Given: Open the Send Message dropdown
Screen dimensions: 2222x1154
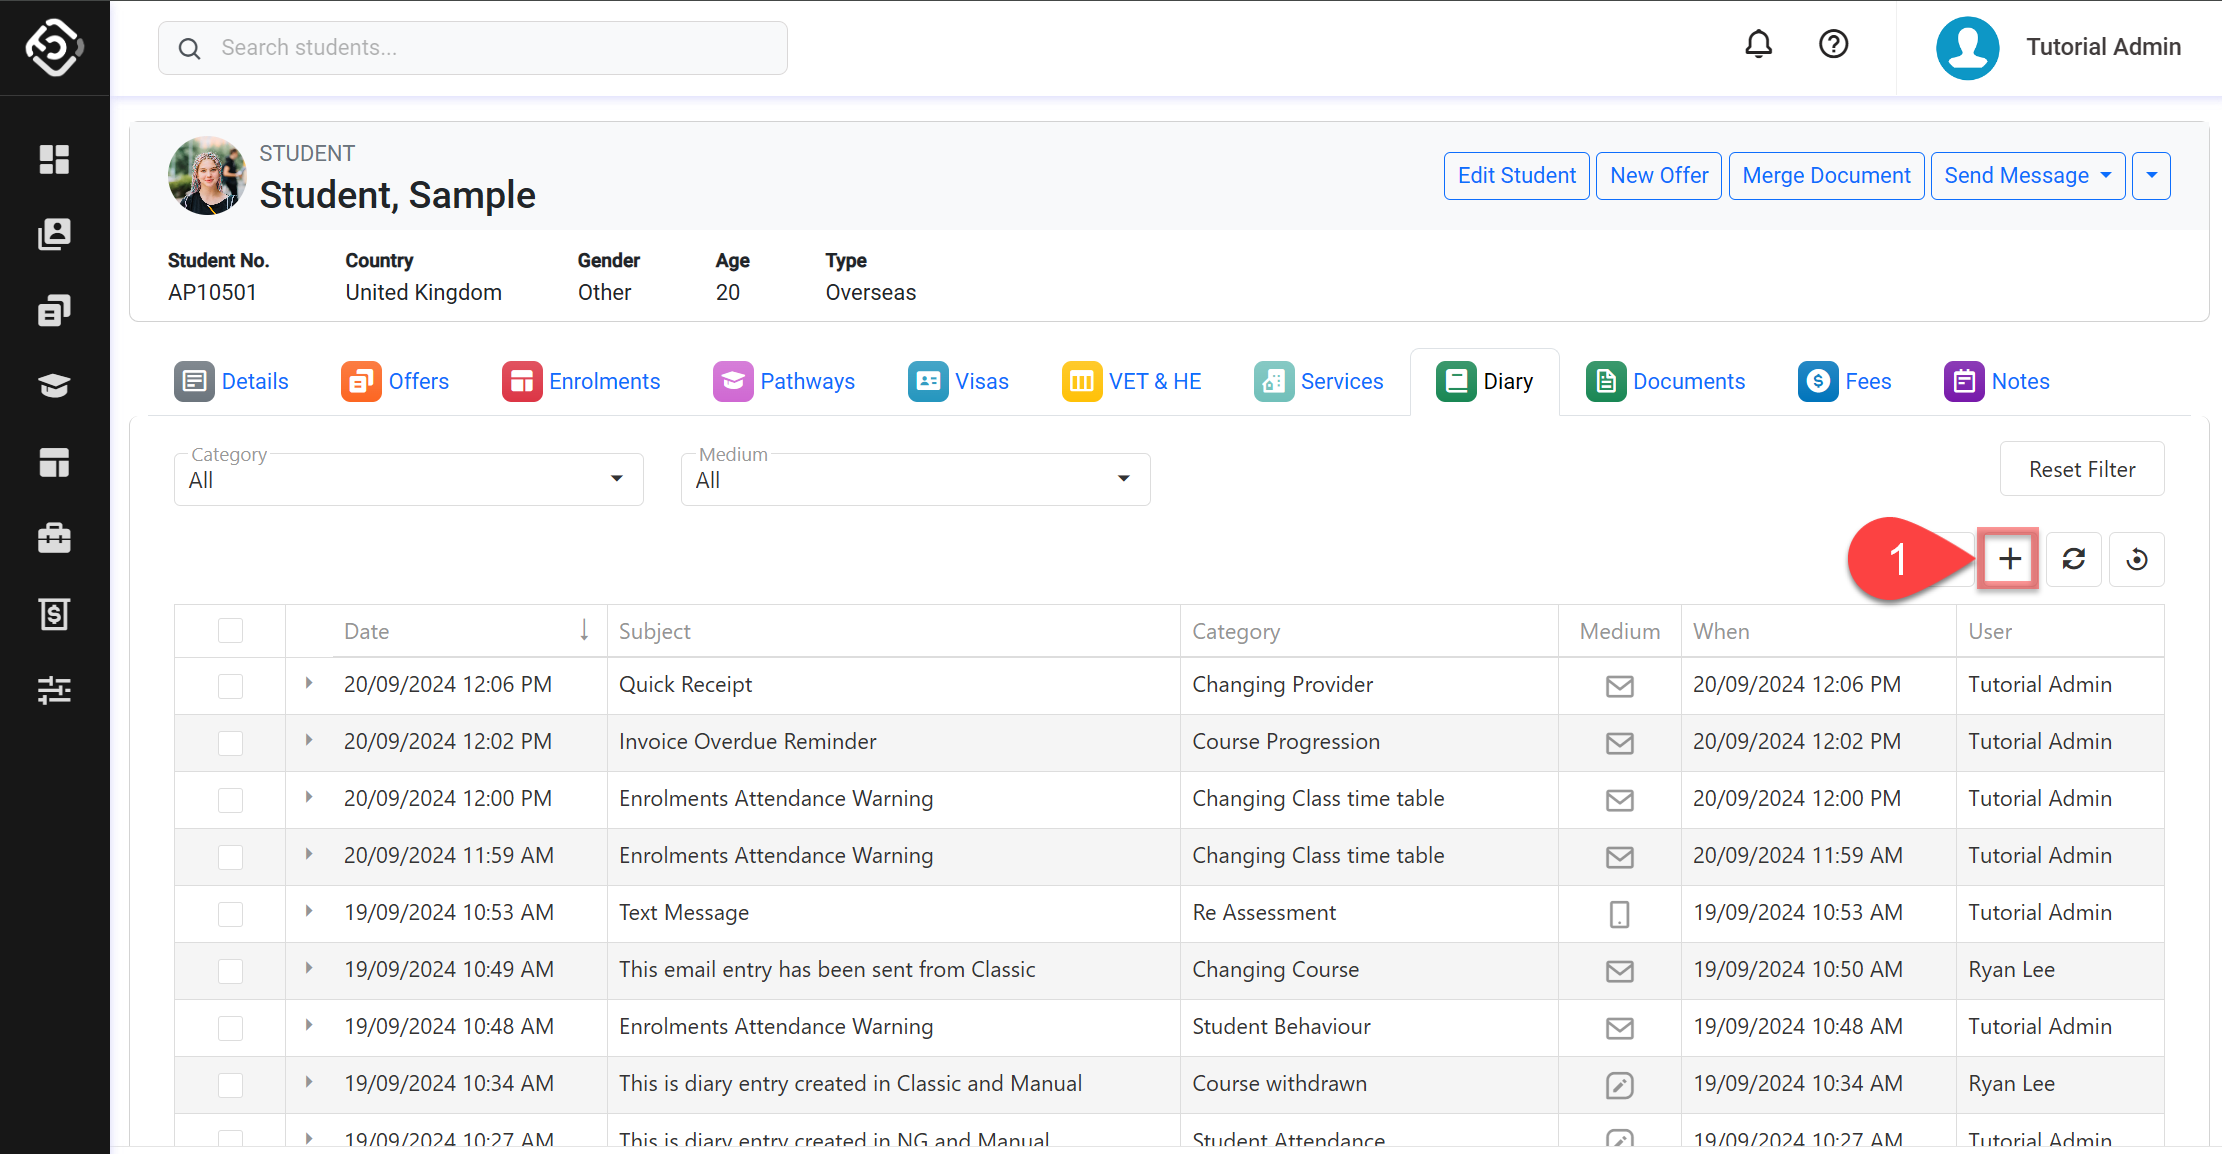Looking at the screenshot, I should (x=2027, y=176).
